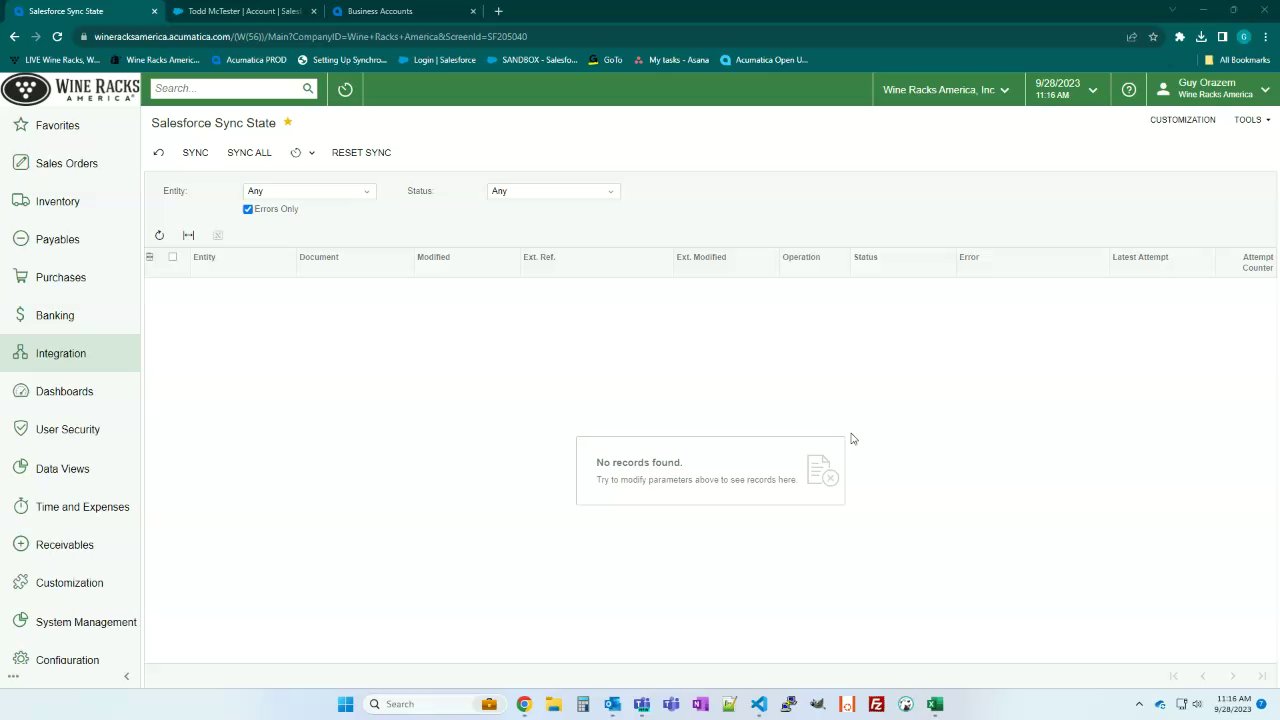Open Excel from the taskbar
Image resolution: width=1280 pixels, height=720 pixels.
[x=934, y=704]
